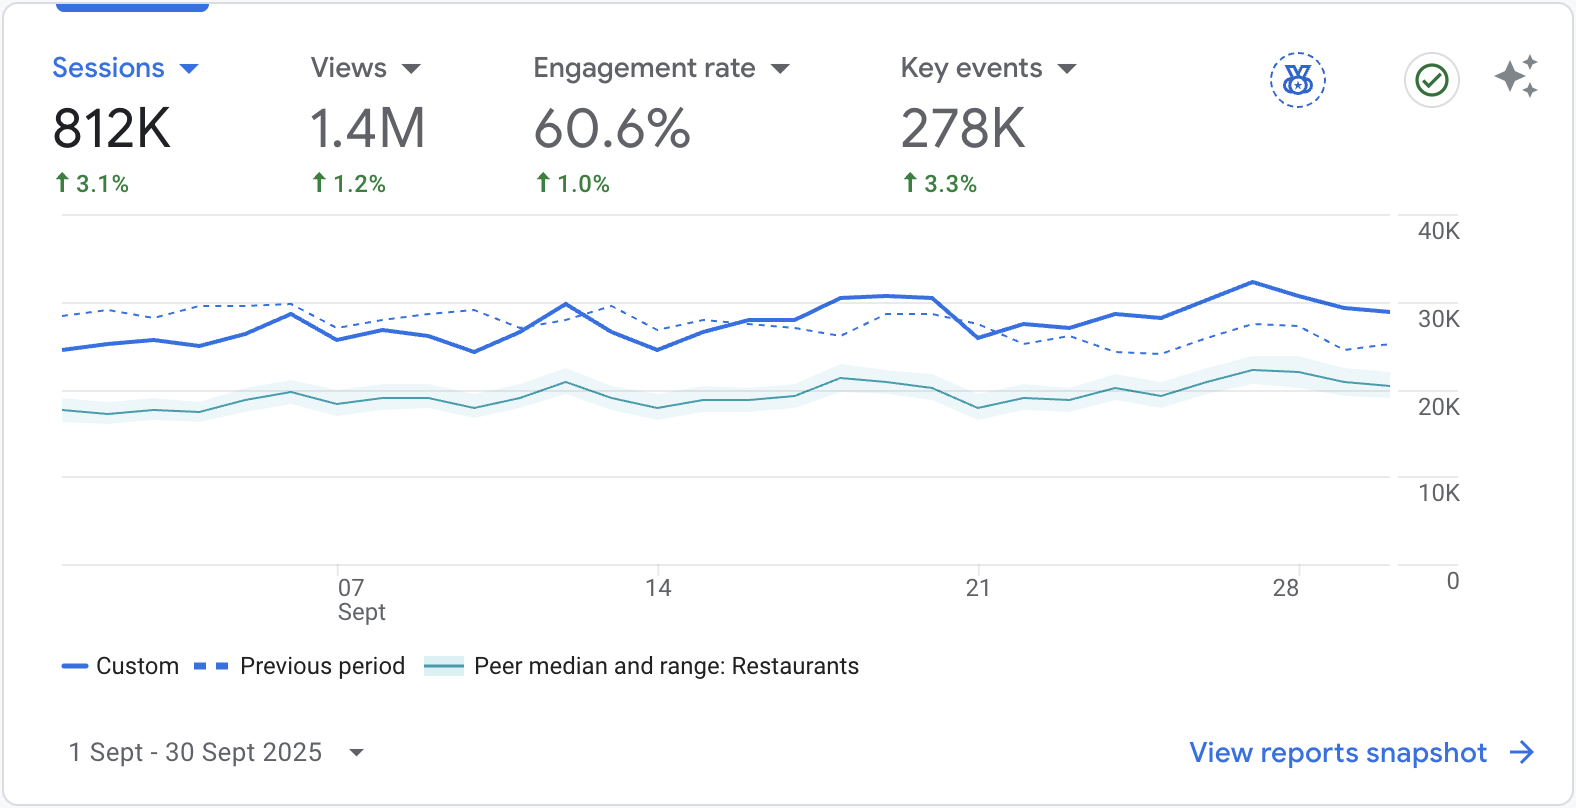This screenshot has height=808, width=1576.
Task: Click the 1 Sept - 30 Sept 2025 date range
Action: [195, 752]
